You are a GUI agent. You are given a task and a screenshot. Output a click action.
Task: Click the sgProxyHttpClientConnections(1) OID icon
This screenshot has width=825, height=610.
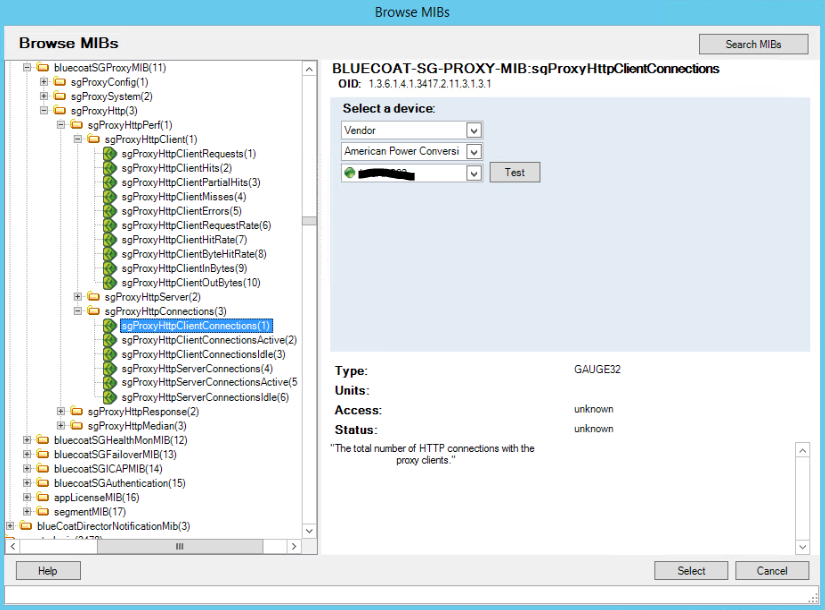(x=109, y=326)
